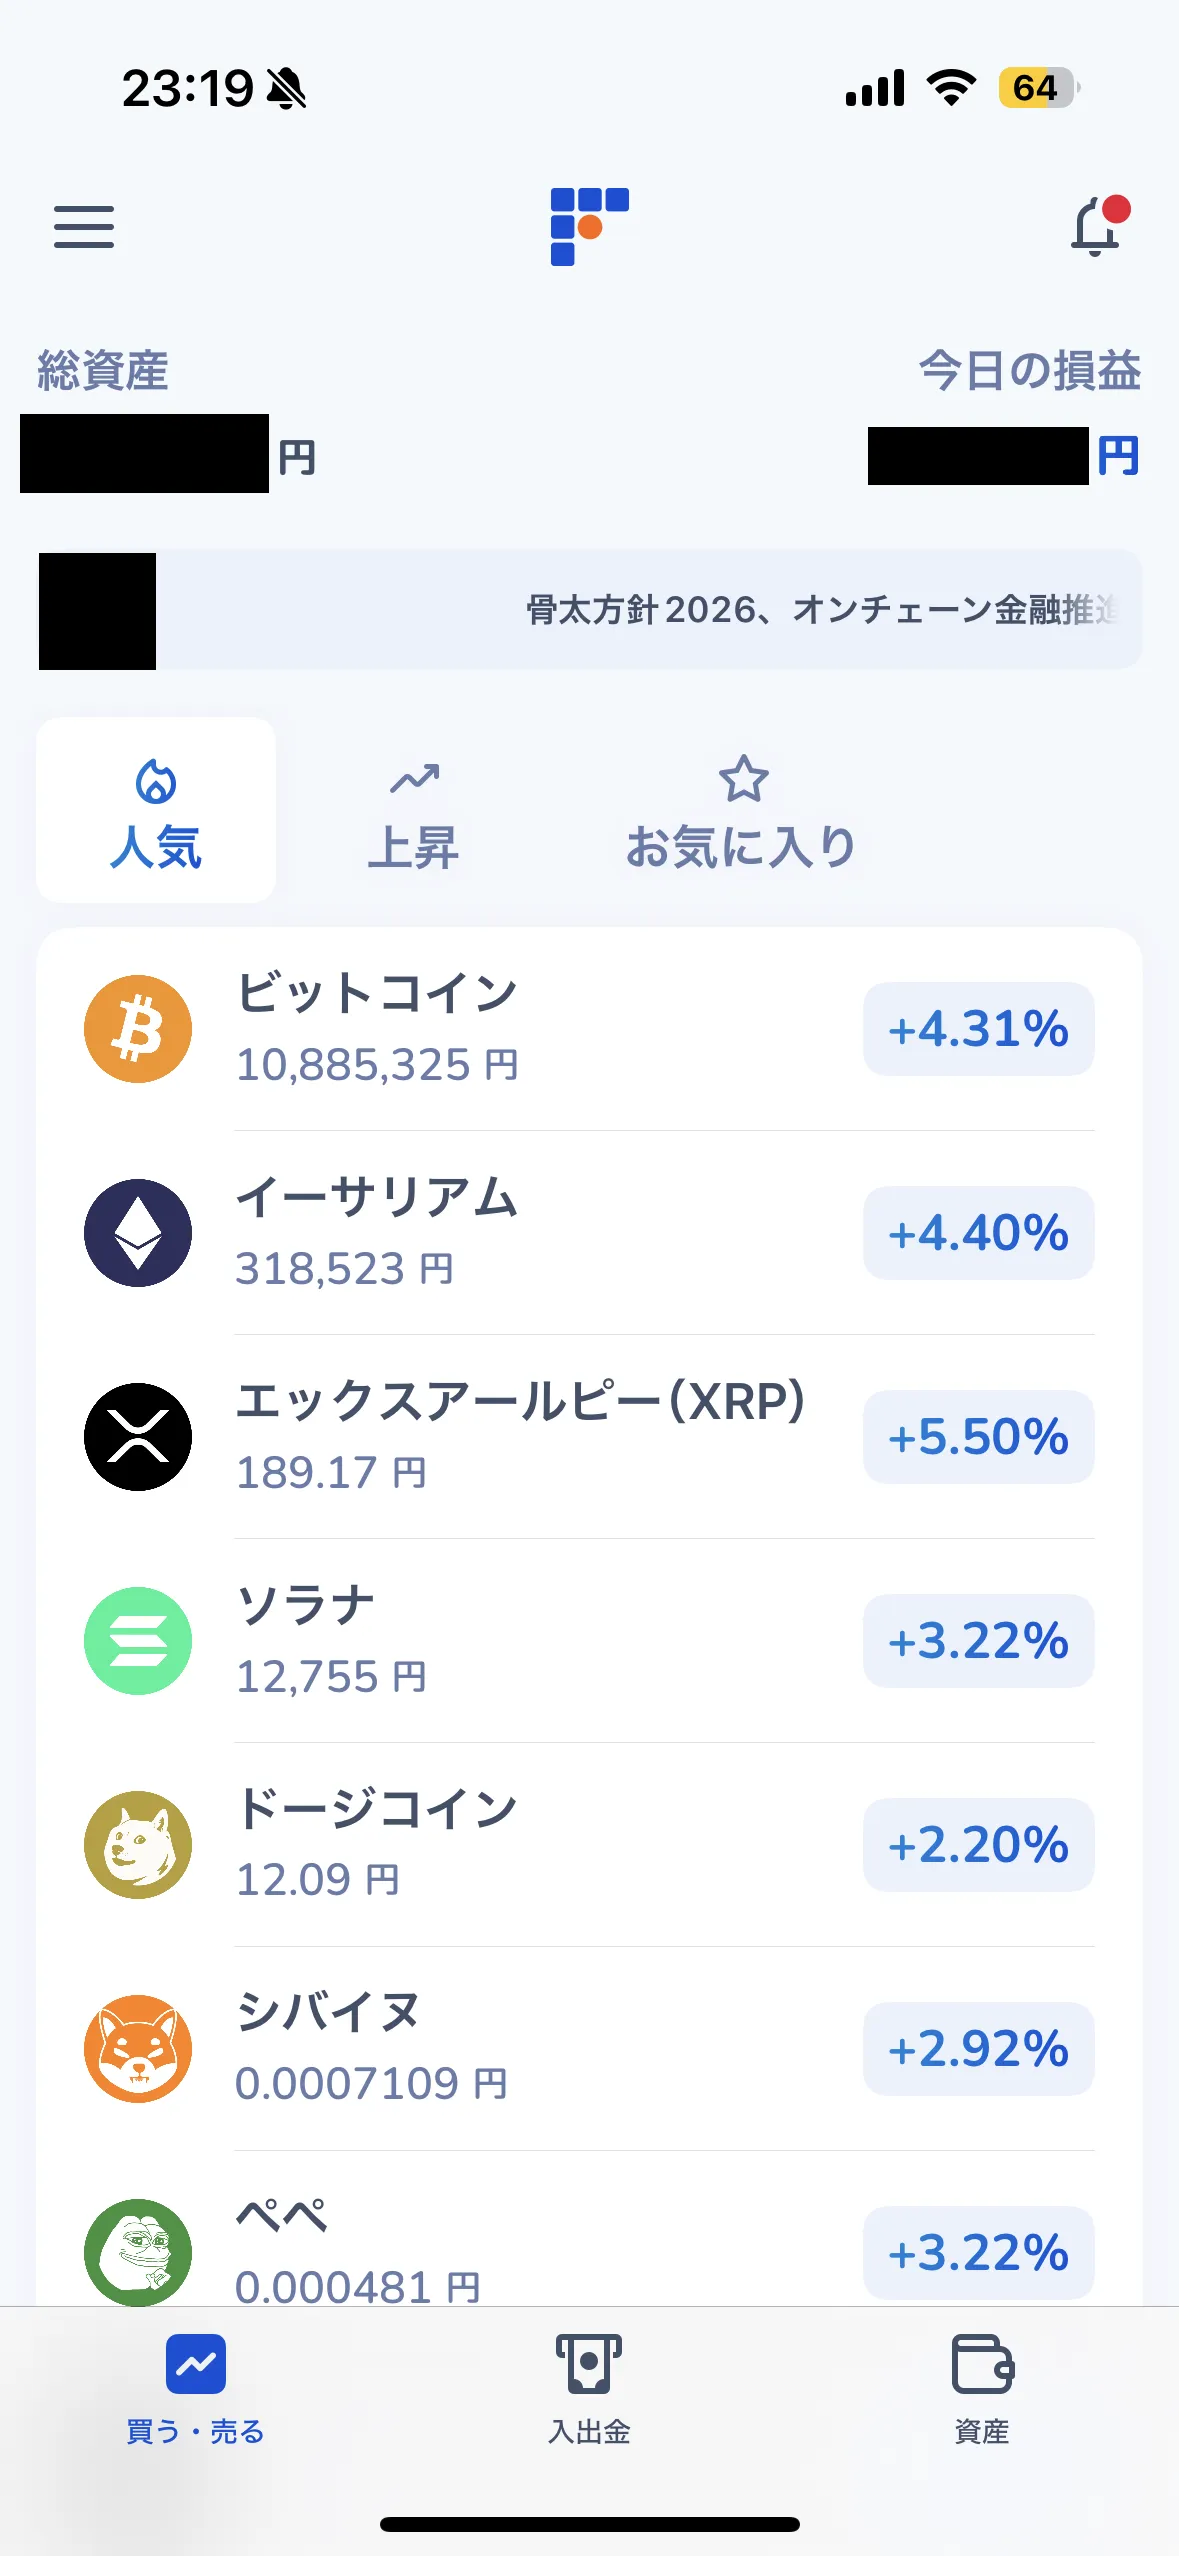The width and height of the screenshot is (1179, 2556).
Task: Select the 人気 tab
Action: tap(156, 810)
